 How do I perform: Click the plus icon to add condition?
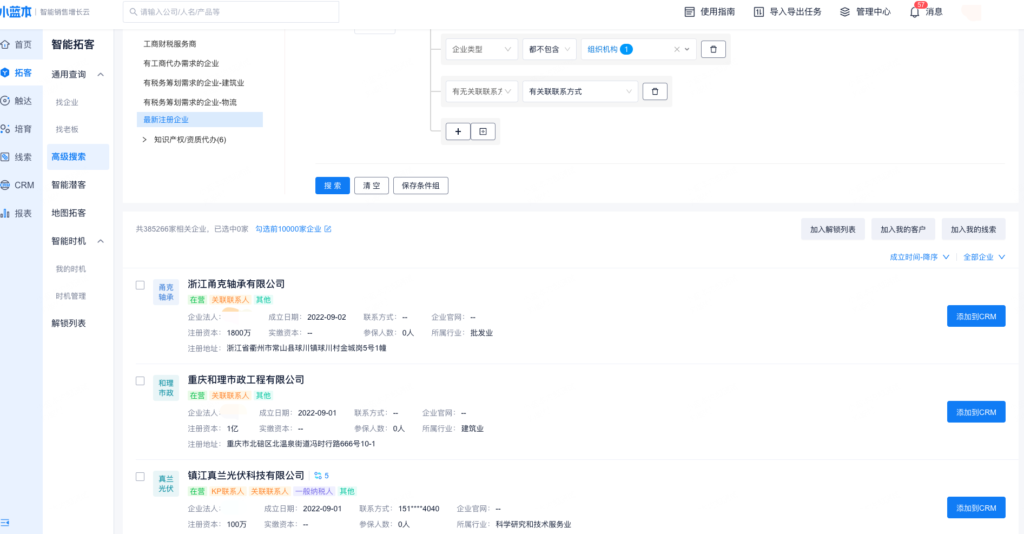point(457,131)
